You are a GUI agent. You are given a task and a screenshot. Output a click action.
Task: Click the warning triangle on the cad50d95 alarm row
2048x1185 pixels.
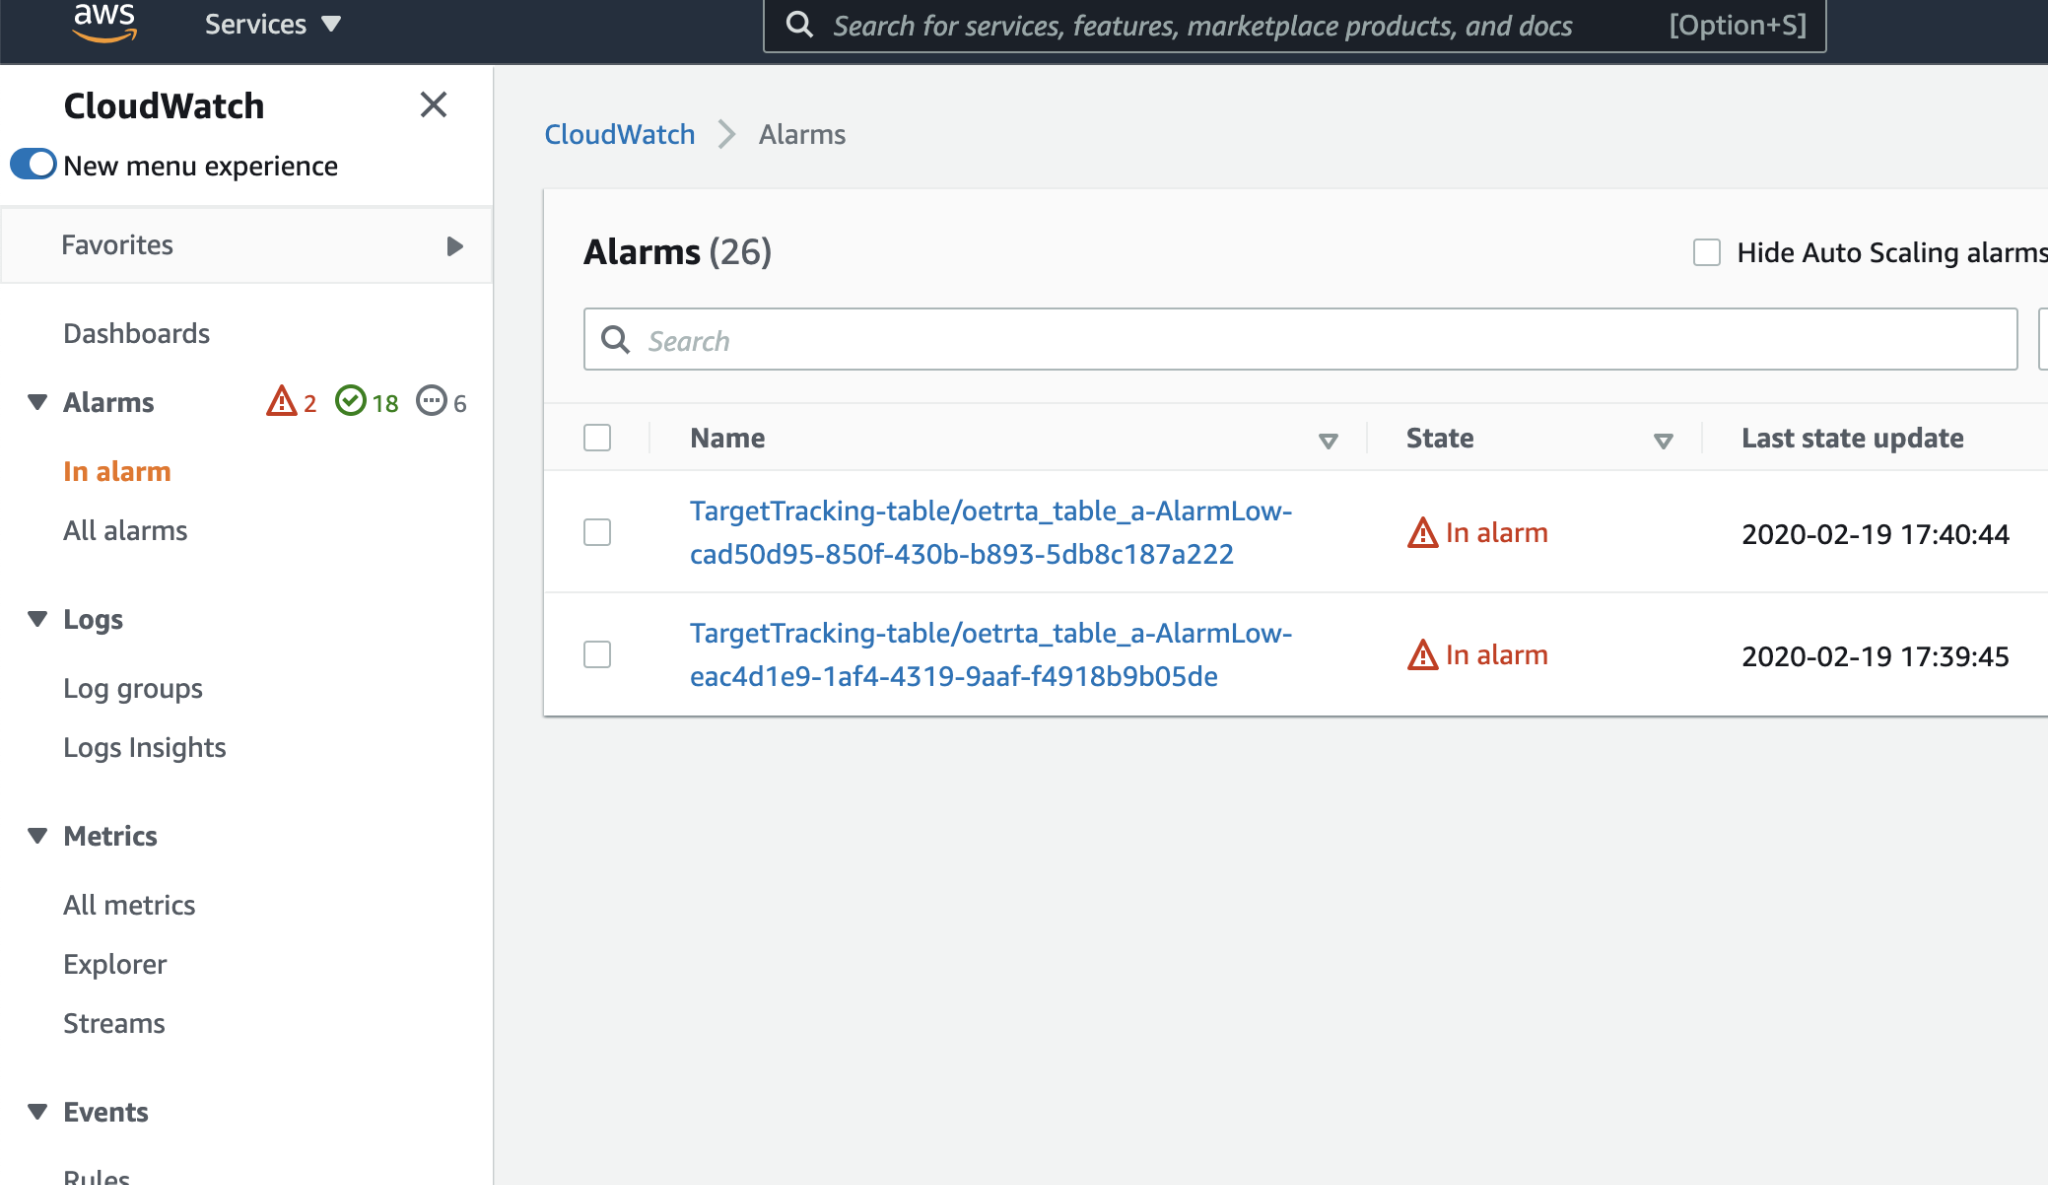[1422, 533]
